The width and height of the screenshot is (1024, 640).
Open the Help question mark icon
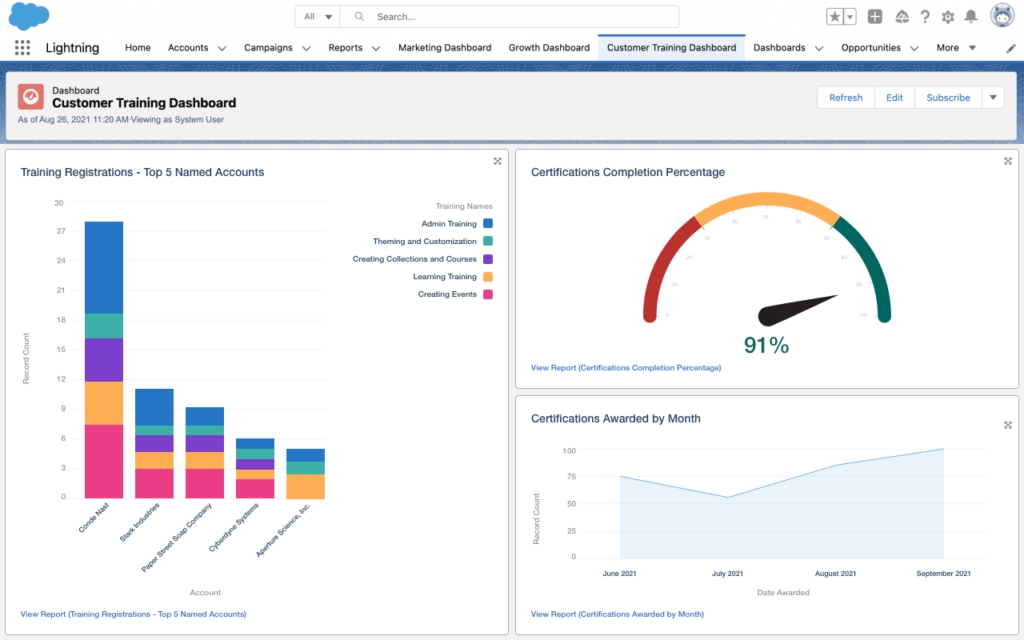point(925,17)
